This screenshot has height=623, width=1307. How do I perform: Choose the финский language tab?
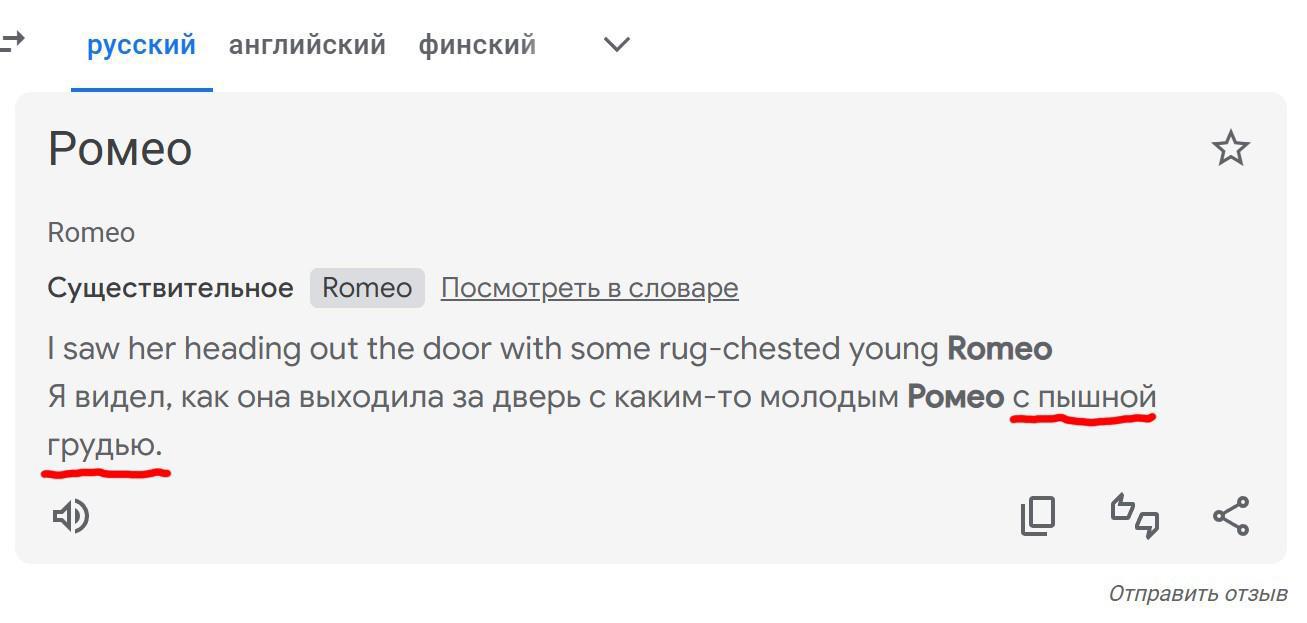[477, 45]
